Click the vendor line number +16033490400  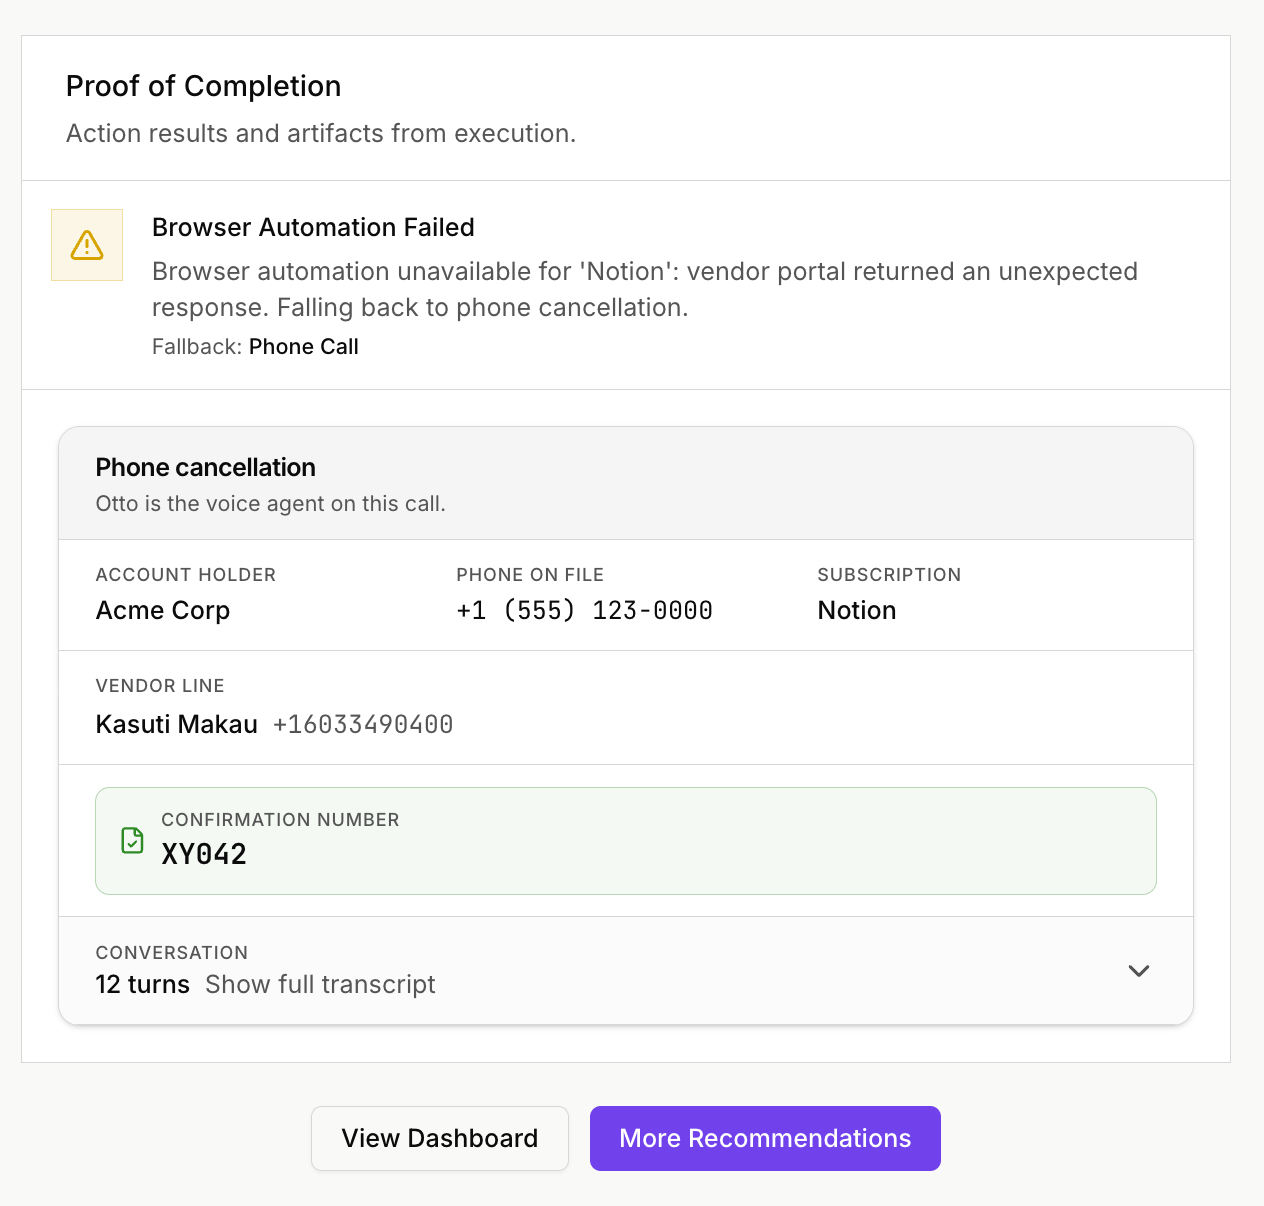363,724
